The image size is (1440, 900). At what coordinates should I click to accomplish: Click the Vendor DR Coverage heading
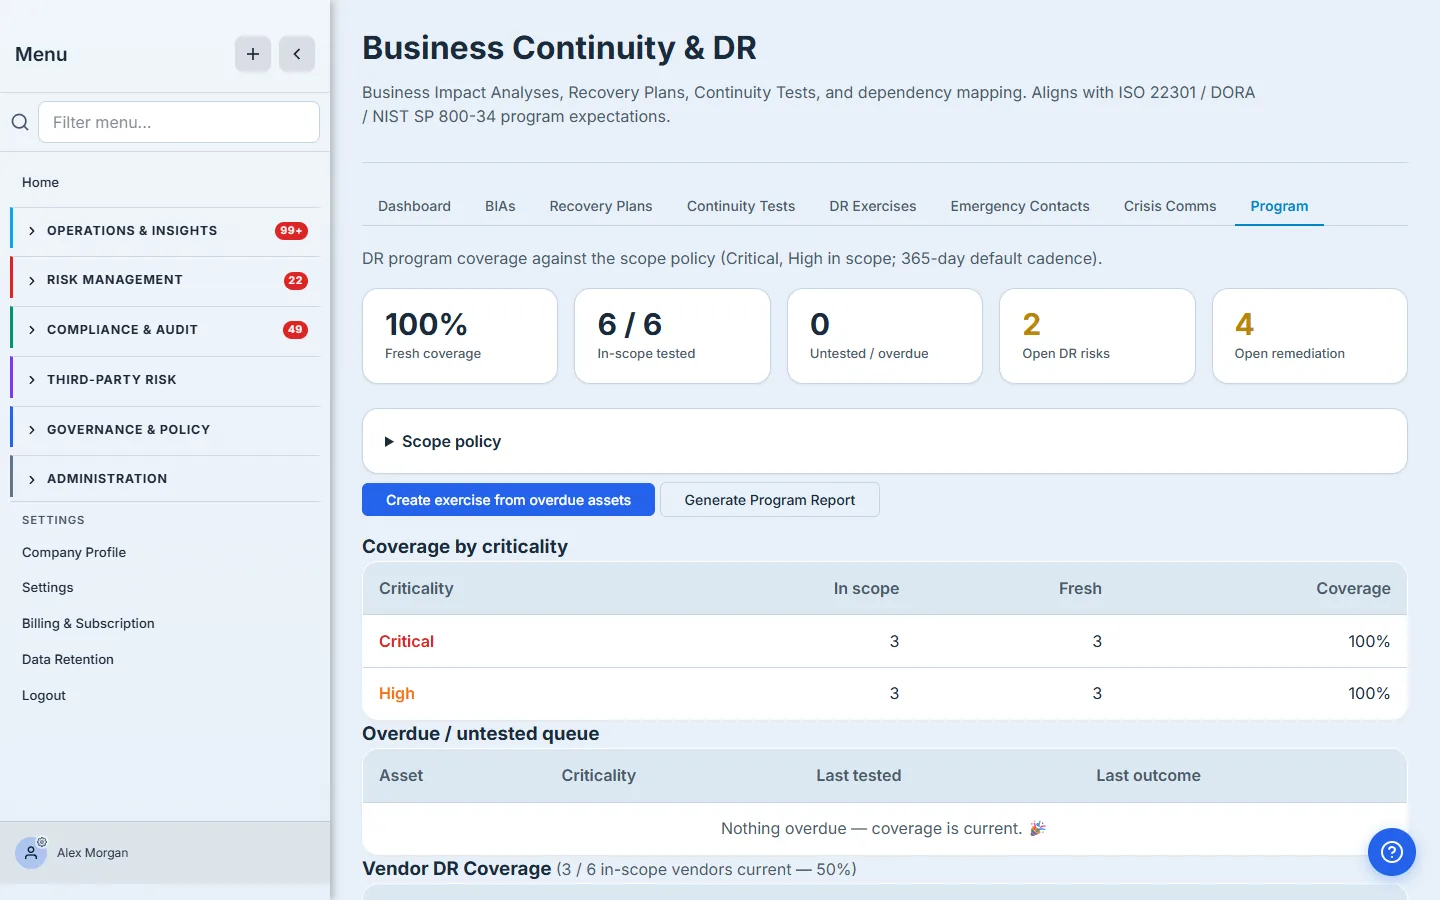pos(456,868)
